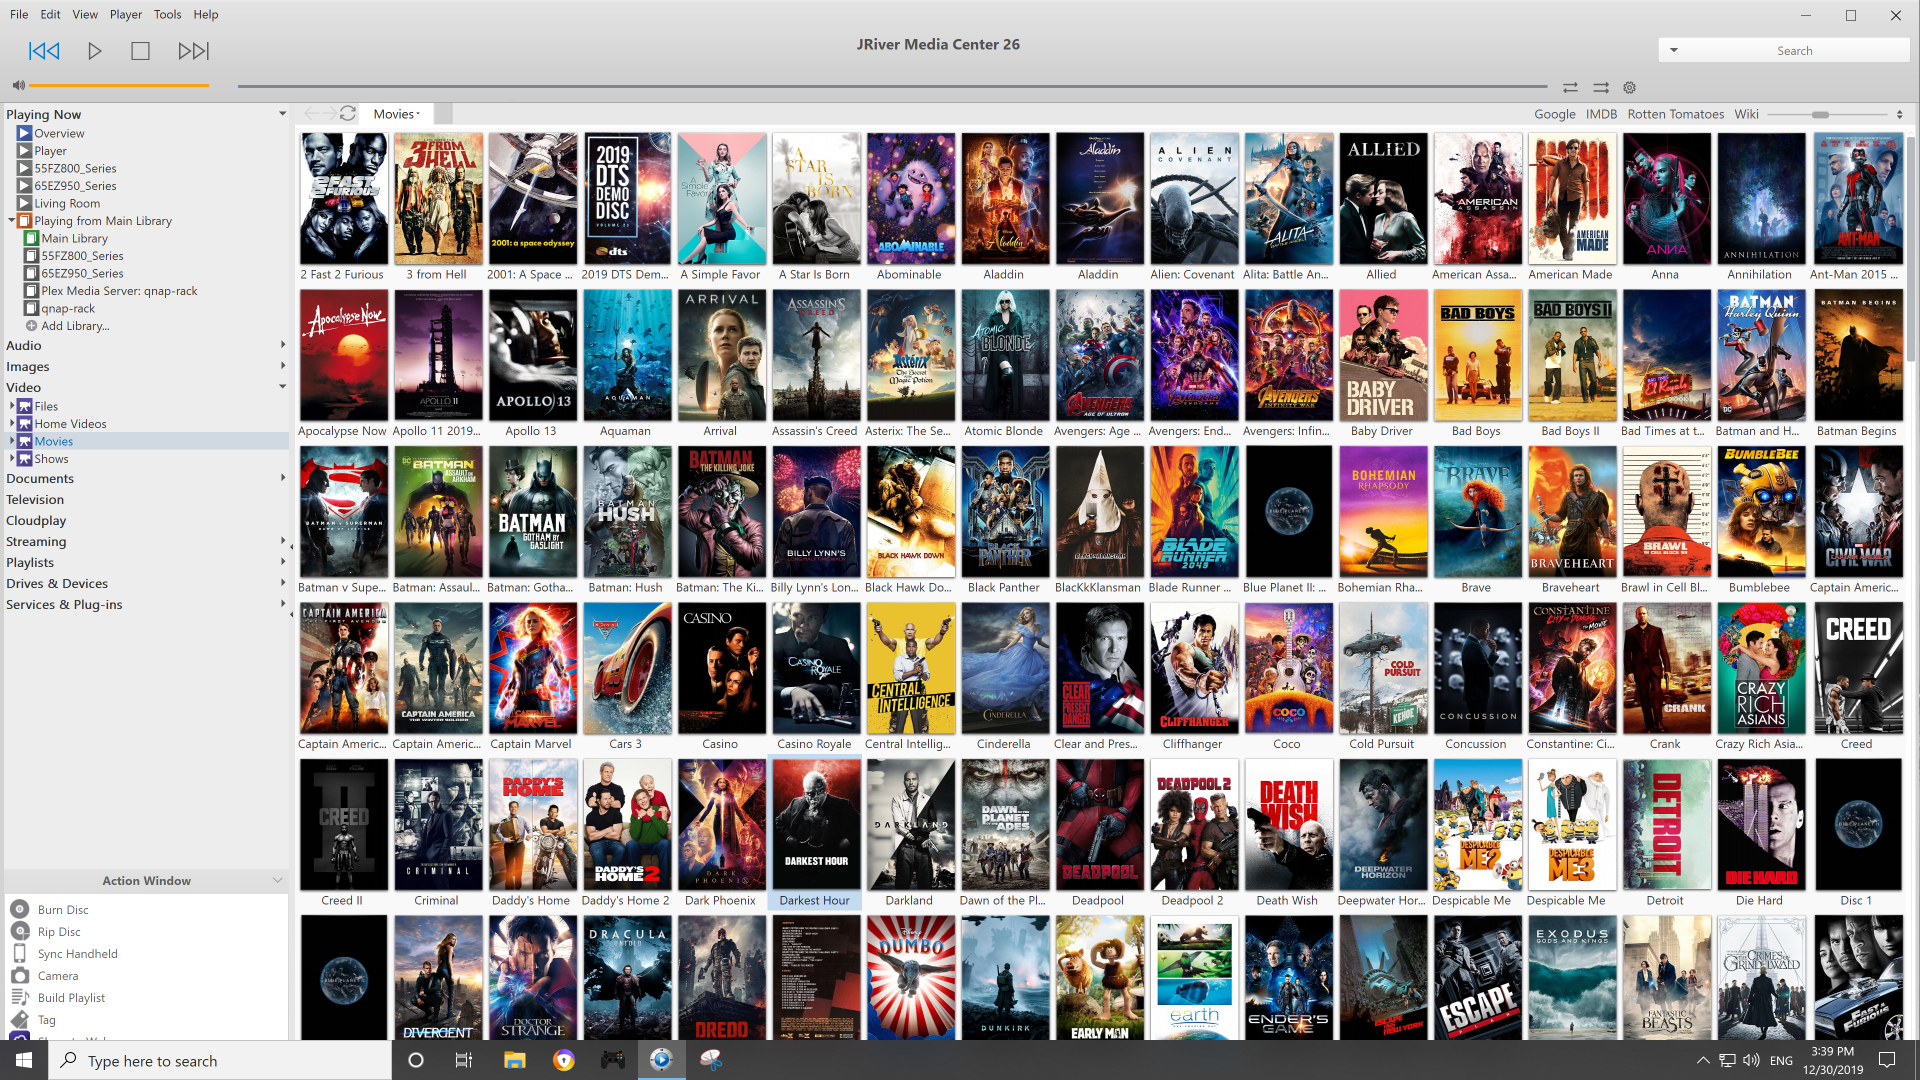Open the File menu
The width and height of the screenshot is (1920, 1080).
[x=19, y=14]
